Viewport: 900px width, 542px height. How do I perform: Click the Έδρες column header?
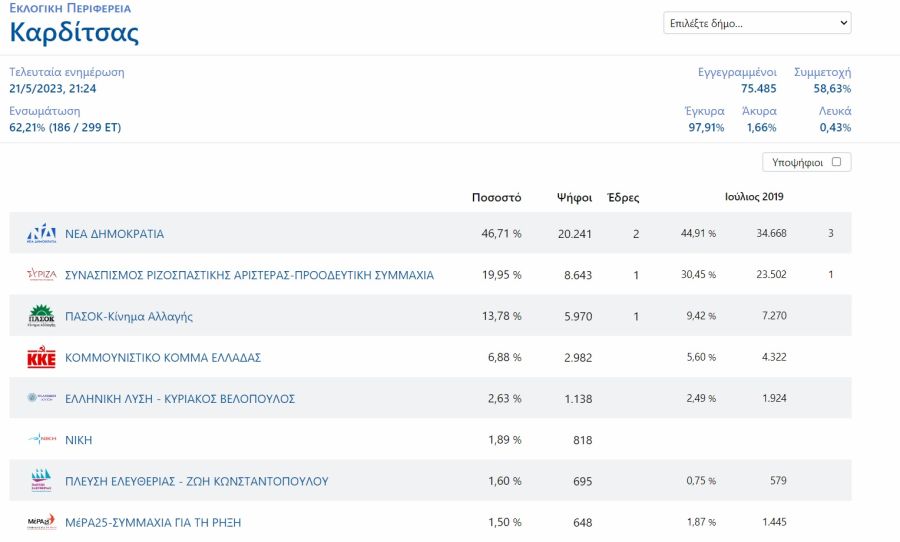(x=623, y=198)
